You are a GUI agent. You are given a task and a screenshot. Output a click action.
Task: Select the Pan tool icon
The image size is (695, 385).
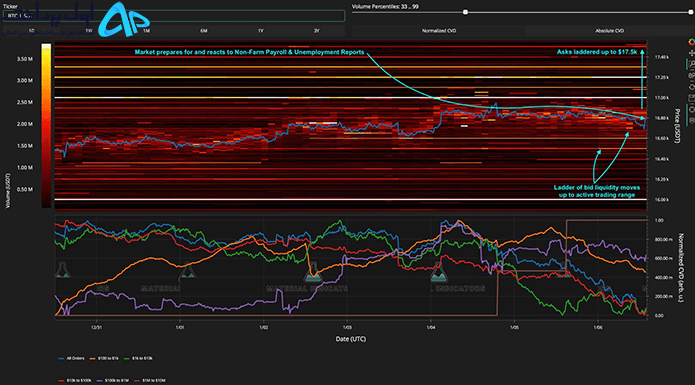tap(691, 53)
